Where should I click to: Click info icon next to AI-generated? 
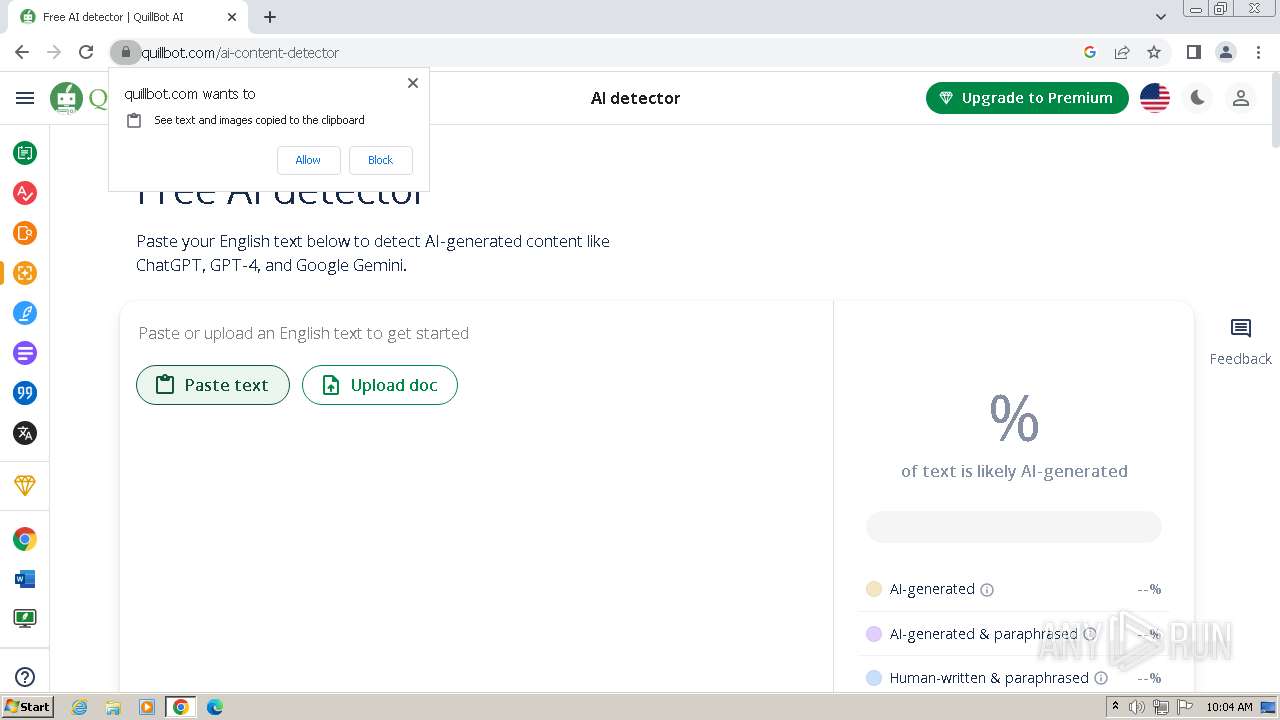(987, 590)
